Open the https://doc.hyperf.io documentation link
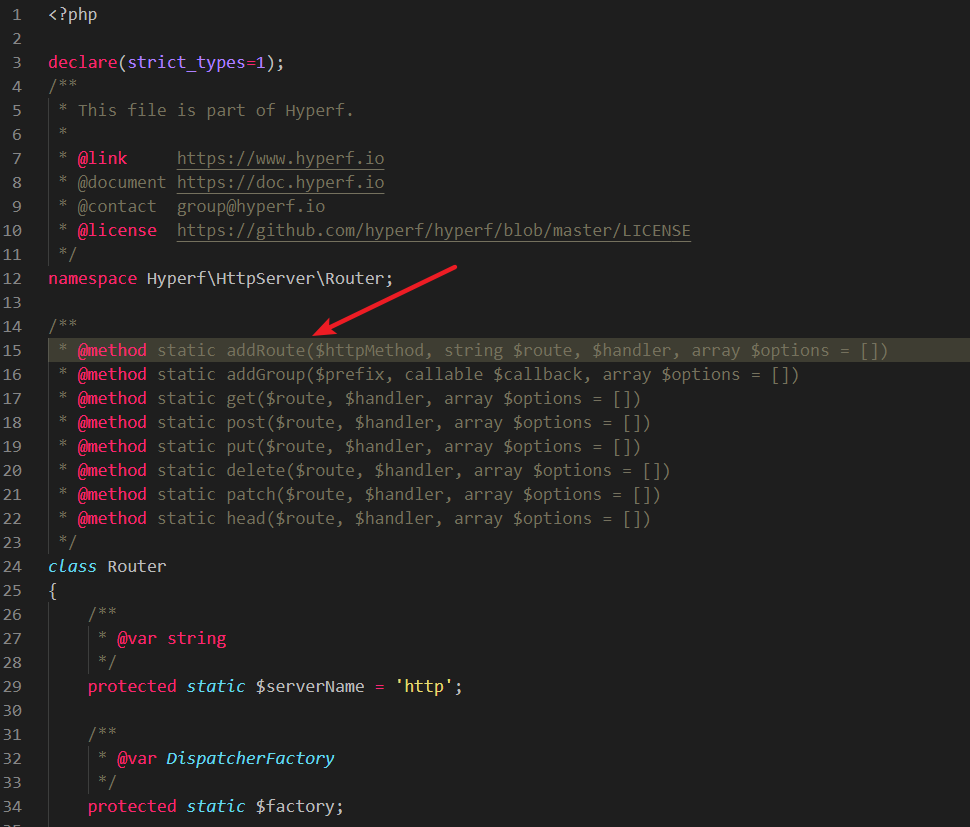 click(280, 182)
